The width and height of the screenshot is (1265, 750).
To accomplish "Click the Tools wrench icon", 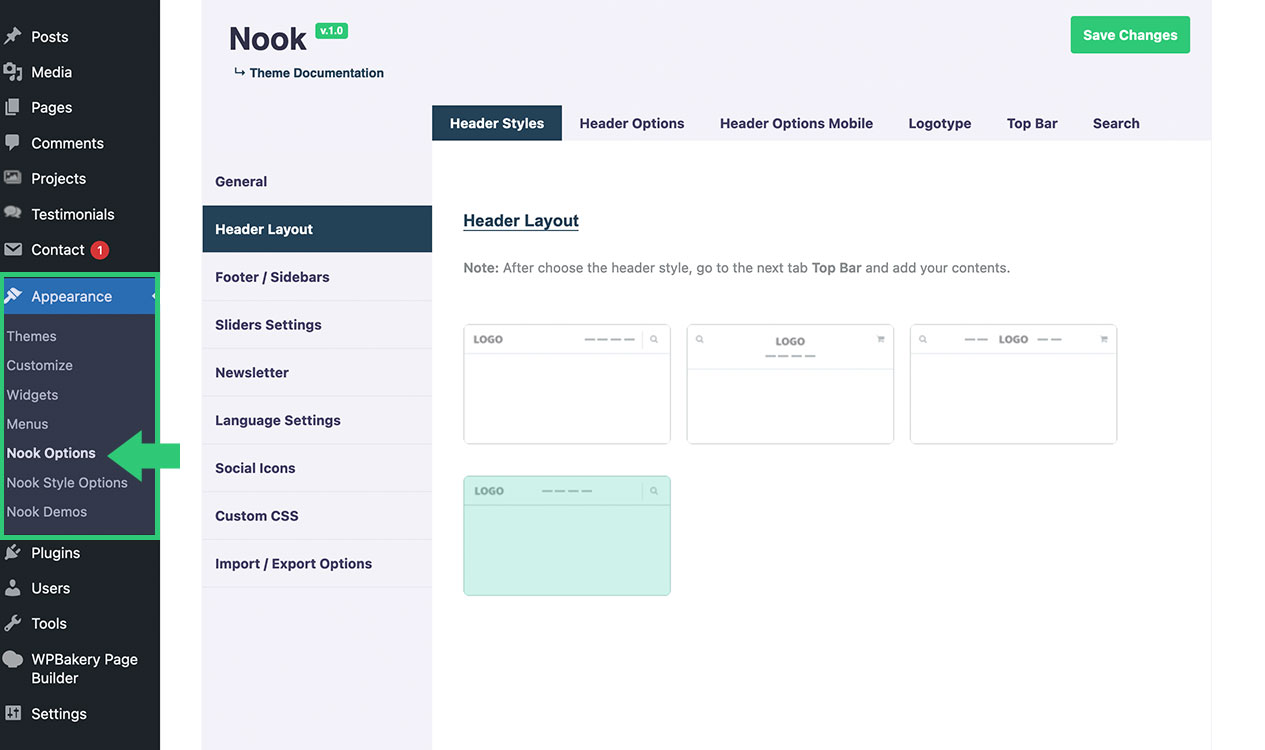I will 12,623.
